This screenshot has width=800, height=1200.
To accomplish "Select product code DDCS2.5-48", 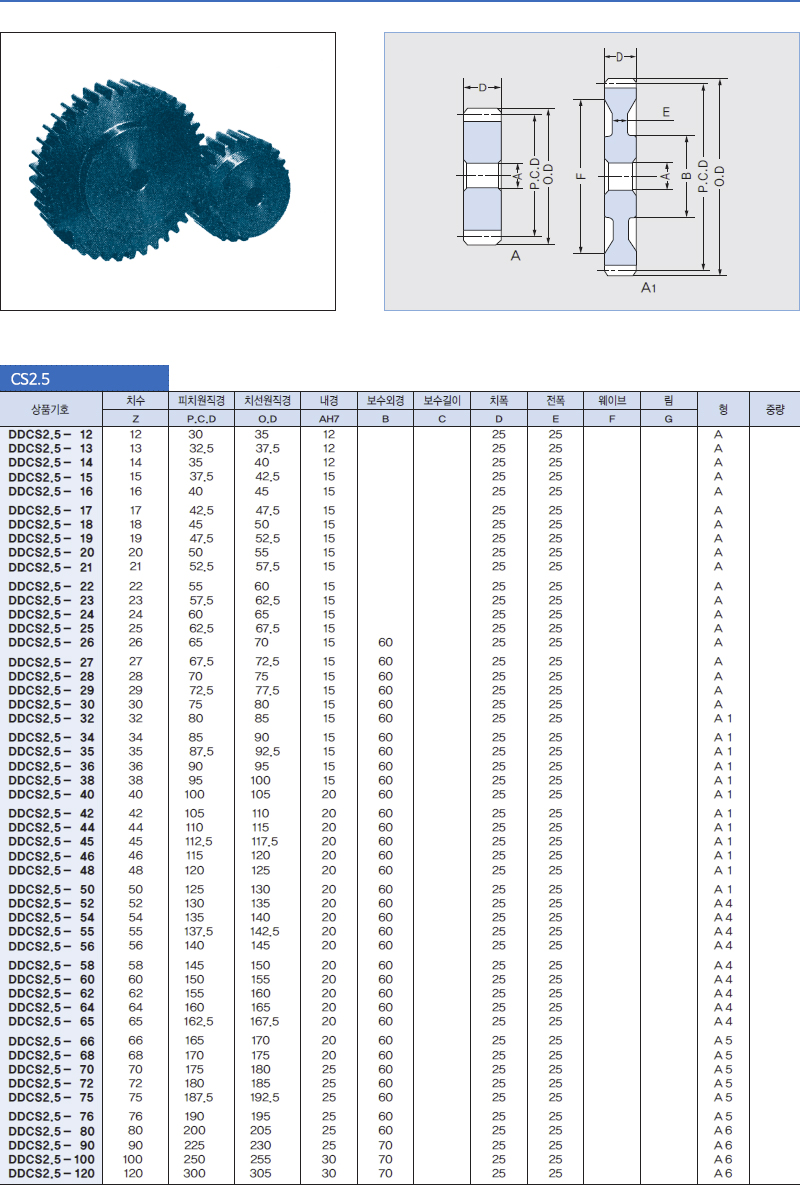I will click(x=50, y=870).
